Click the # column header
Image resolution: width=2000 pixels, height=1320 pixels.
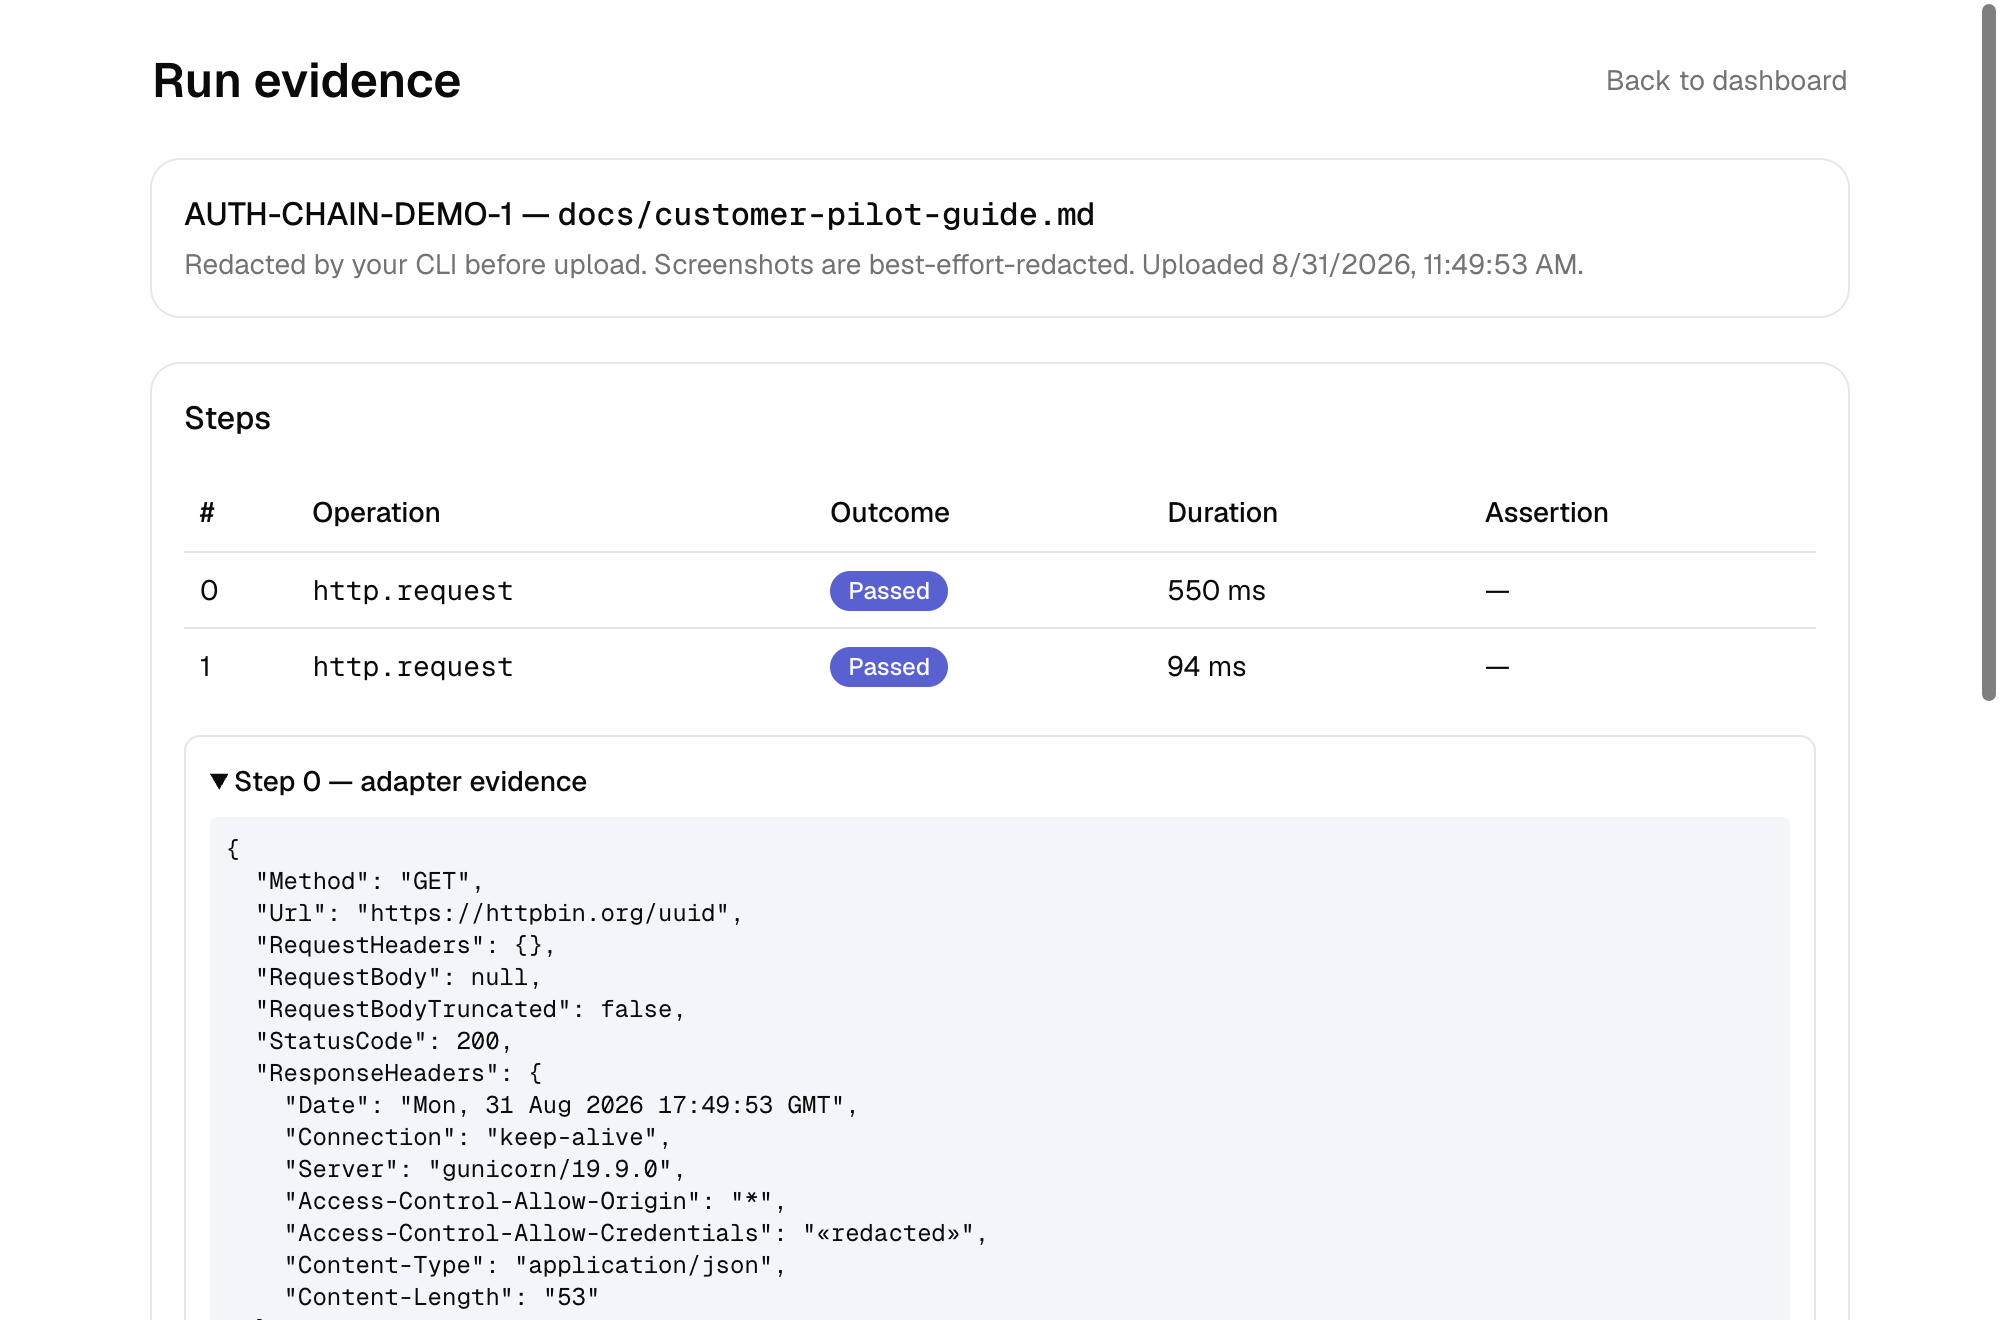[207, 513]
